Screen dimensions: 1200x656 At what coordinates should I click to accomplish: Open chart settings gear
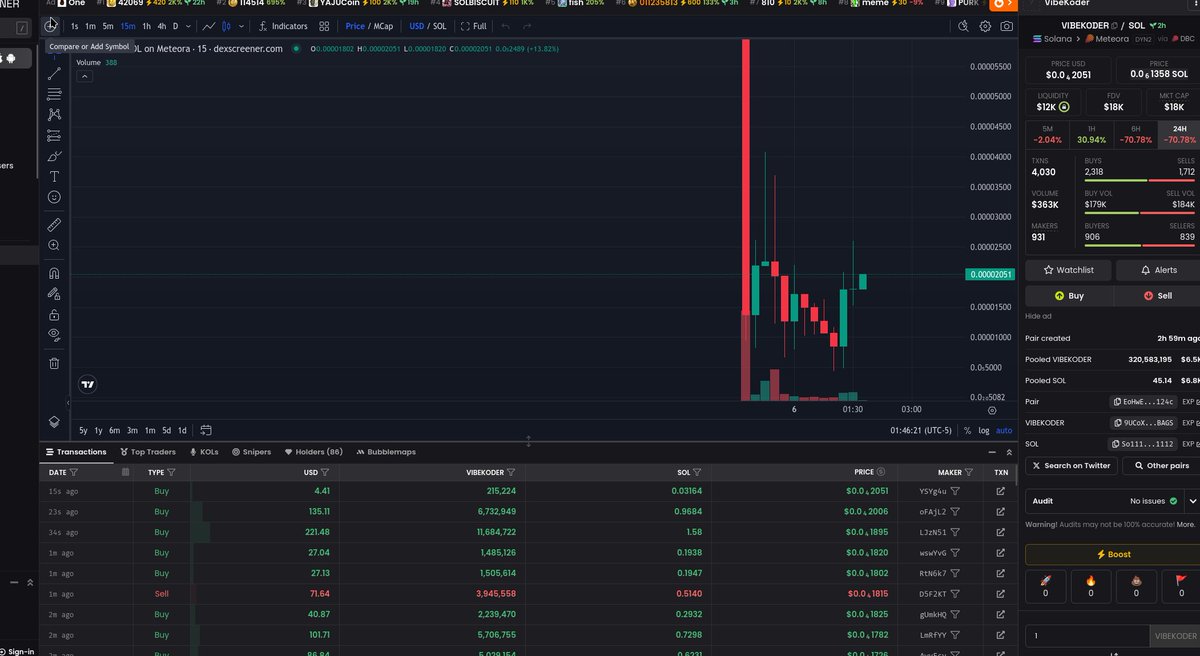pyautogui.click(x=986, y=26)
